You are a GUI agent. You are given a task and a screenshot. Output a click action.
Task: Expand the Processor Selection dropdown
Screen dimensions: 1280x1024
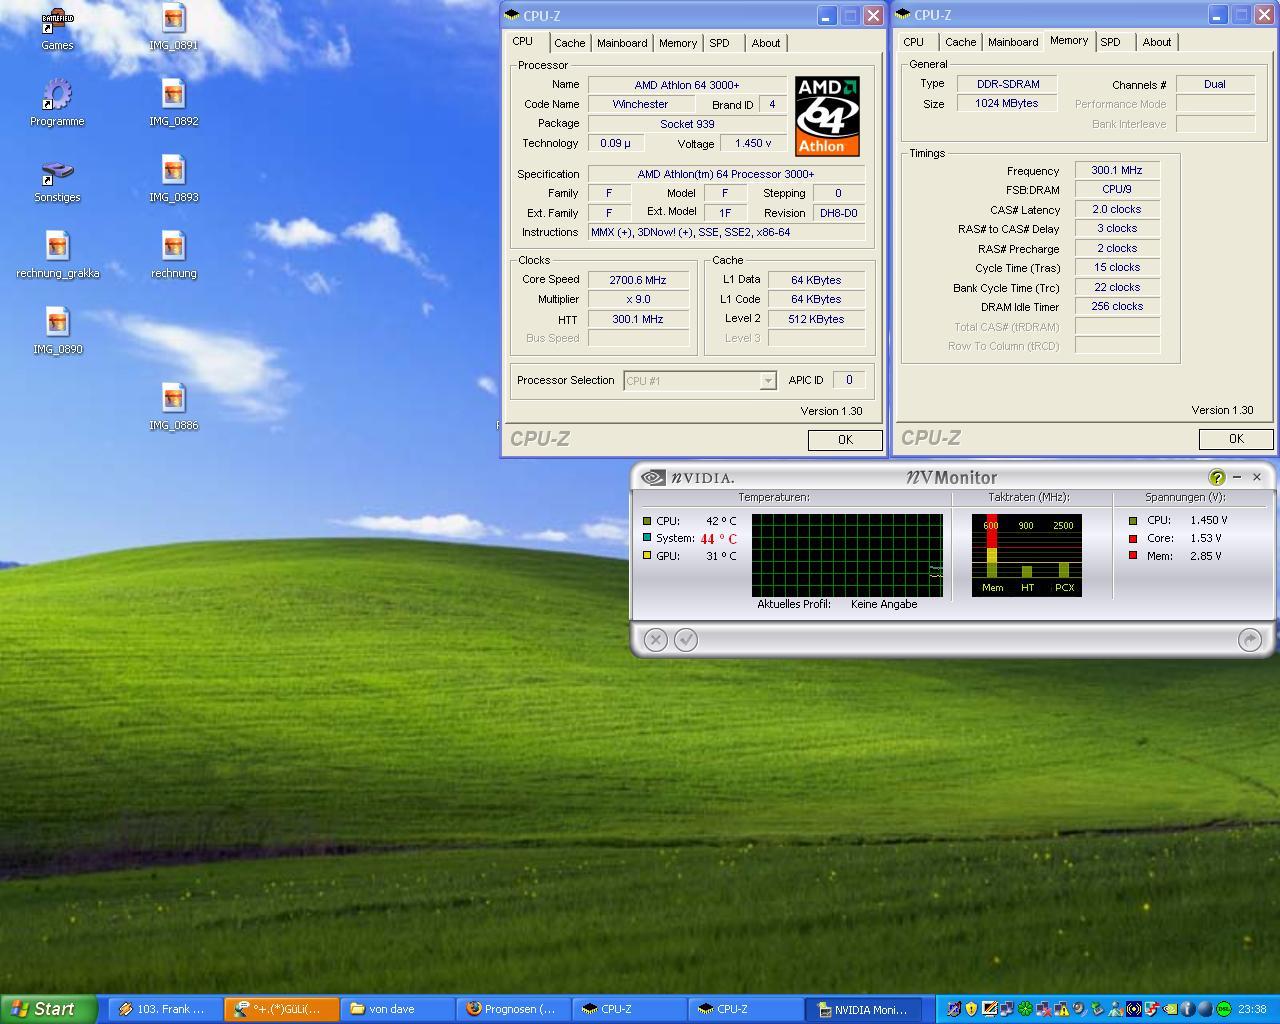point(767,381)
